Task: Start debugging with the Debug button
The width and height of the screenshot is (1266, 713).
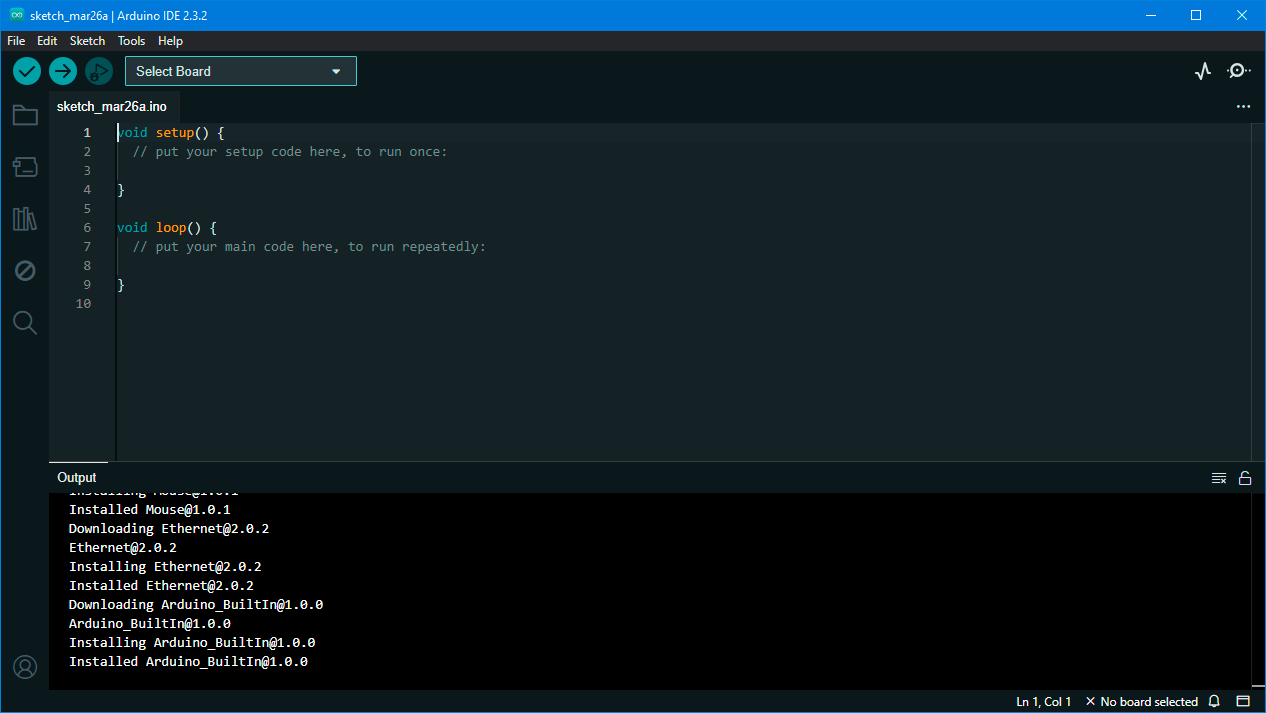Action: (99, 71)
